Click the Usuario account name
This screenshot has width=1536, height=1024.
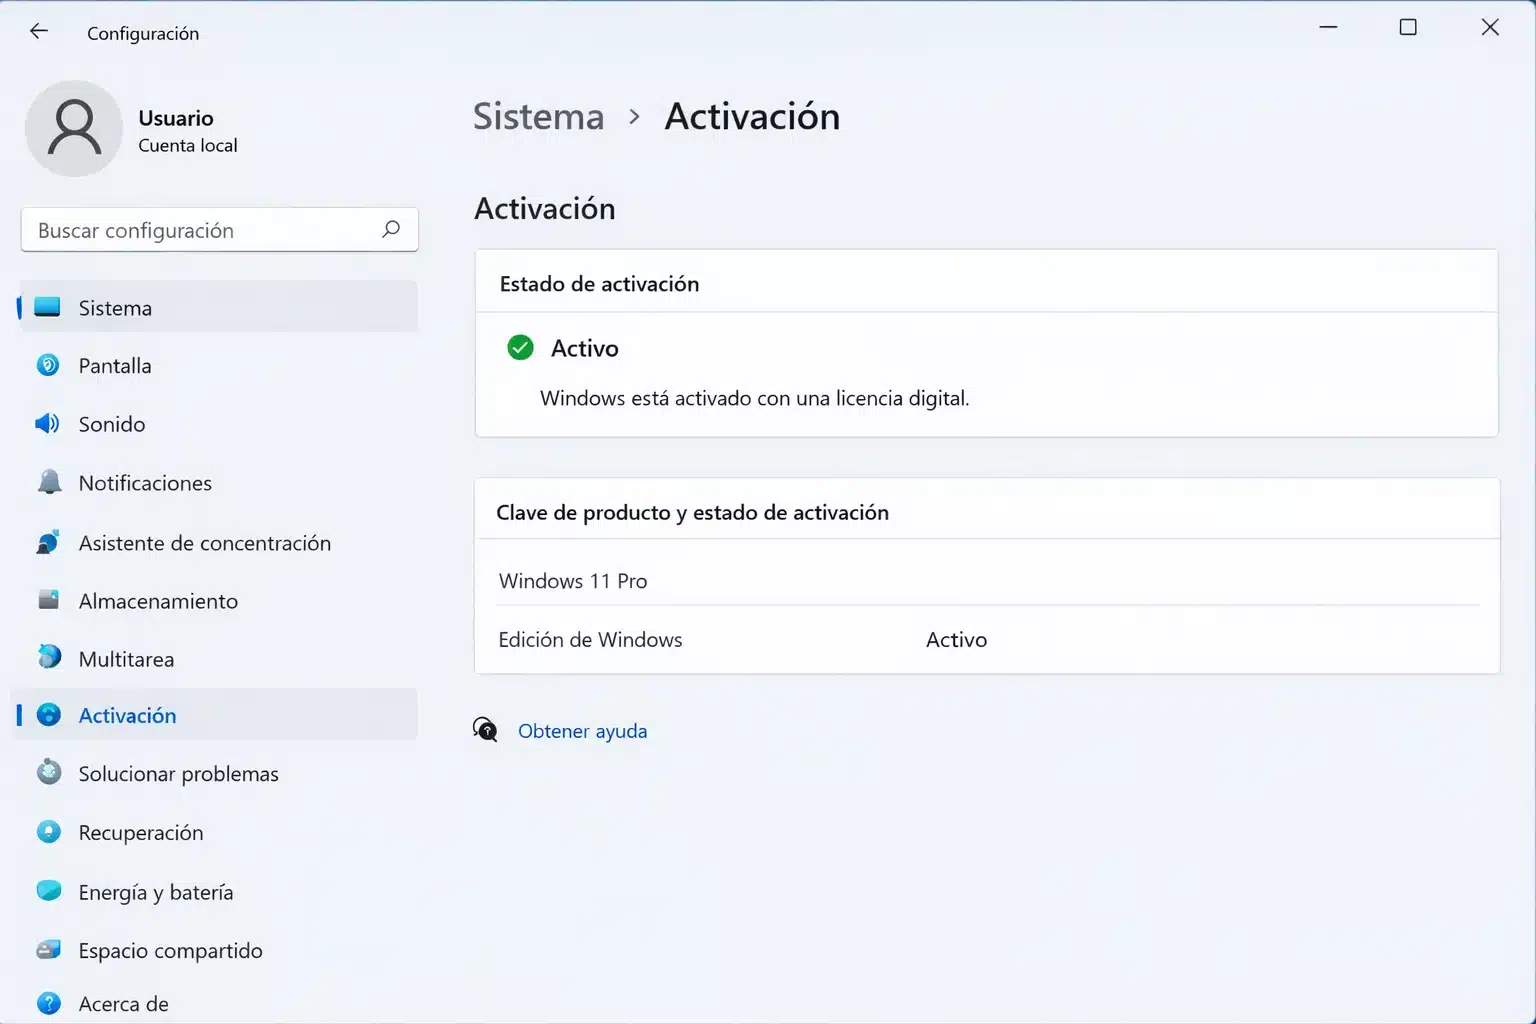pos(176,118)
